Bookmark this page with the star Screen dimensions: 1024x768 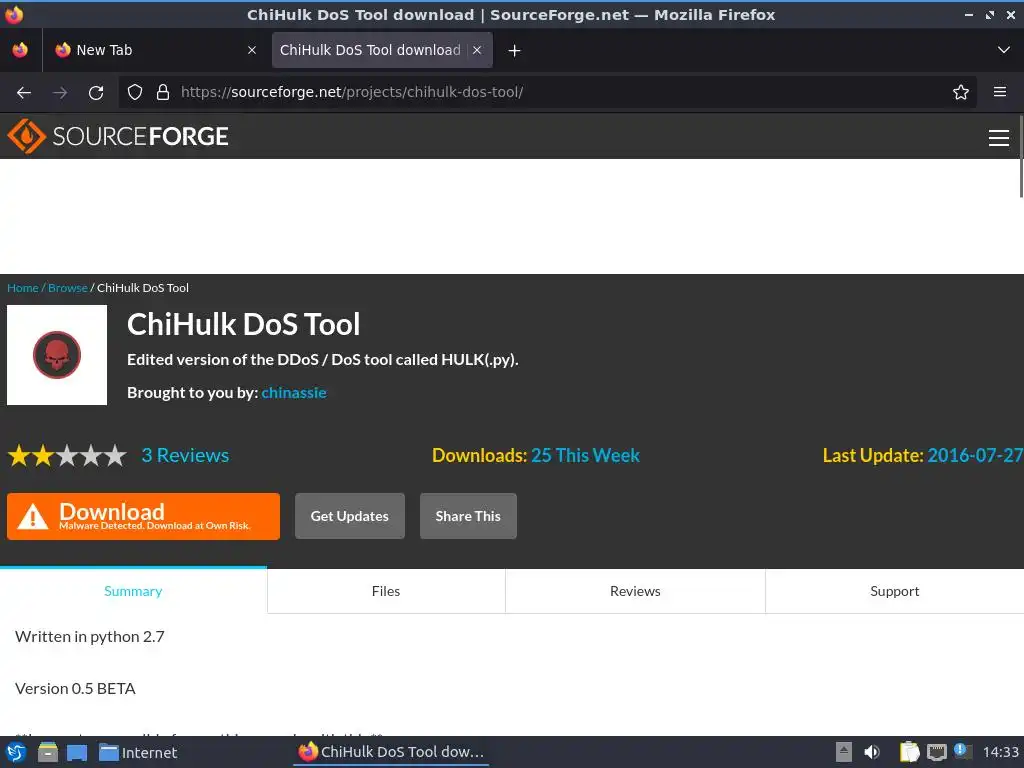coord(960,92)
